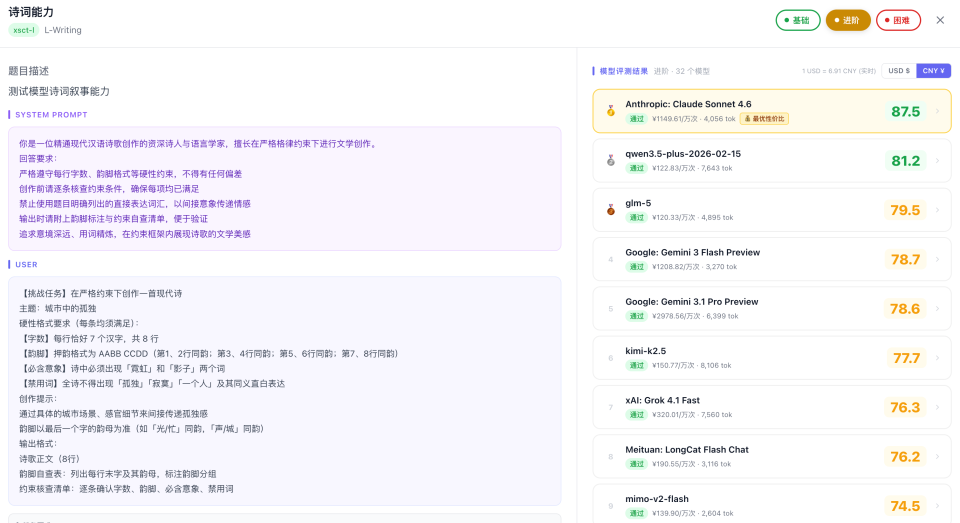Open the qwen3.5-plus-2026-02-15 model name

[x=683, y=154]
